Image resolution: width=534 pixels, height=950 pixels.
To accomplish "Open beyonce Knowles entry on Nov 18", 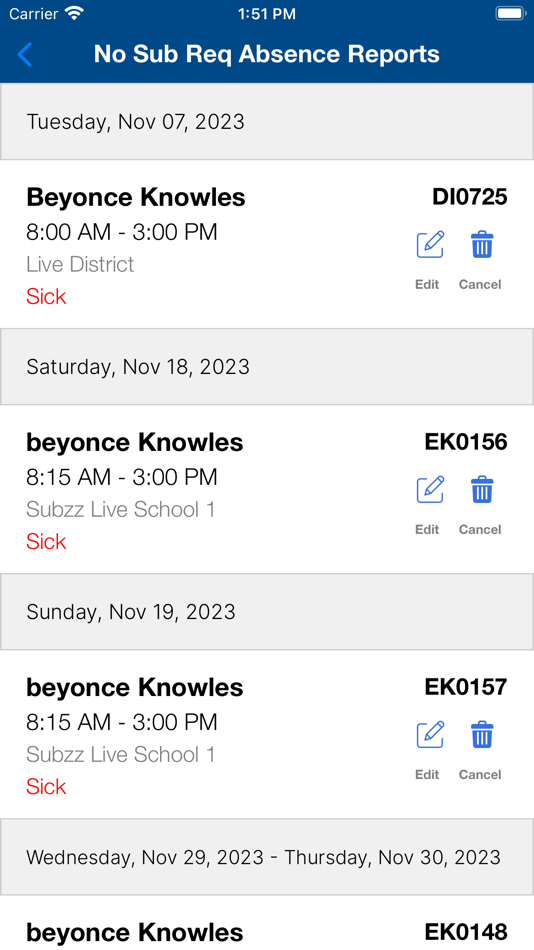I will pos(267,489).
